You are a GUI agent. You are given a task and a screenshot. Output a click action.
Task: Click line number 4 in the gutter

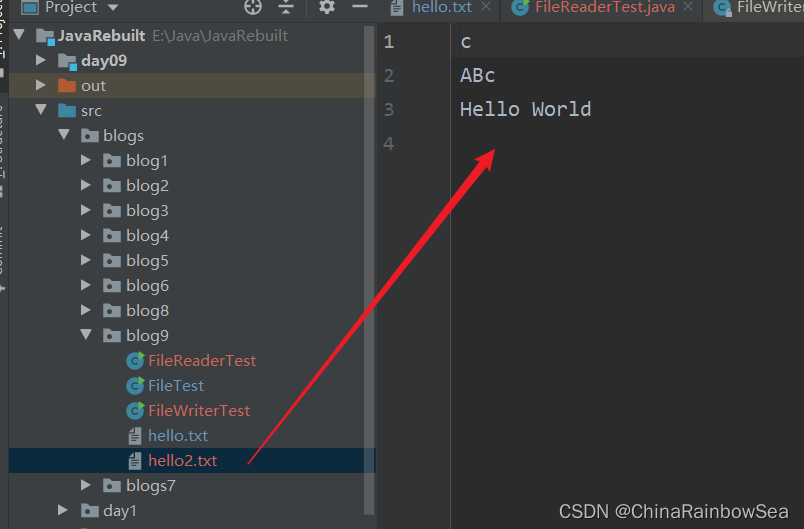coord(389,143)
